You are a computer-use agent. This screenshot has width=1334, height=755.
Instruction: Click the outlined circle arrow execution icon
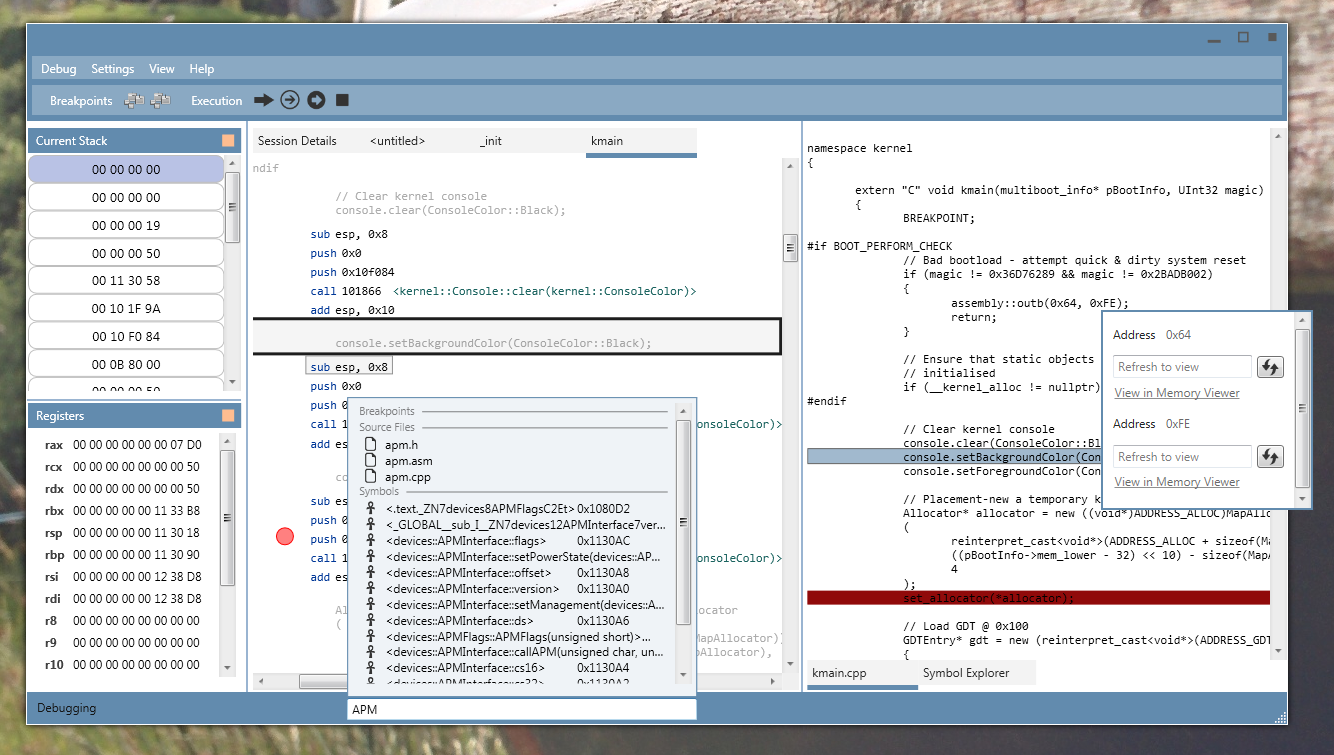click(x=290, y=100)
